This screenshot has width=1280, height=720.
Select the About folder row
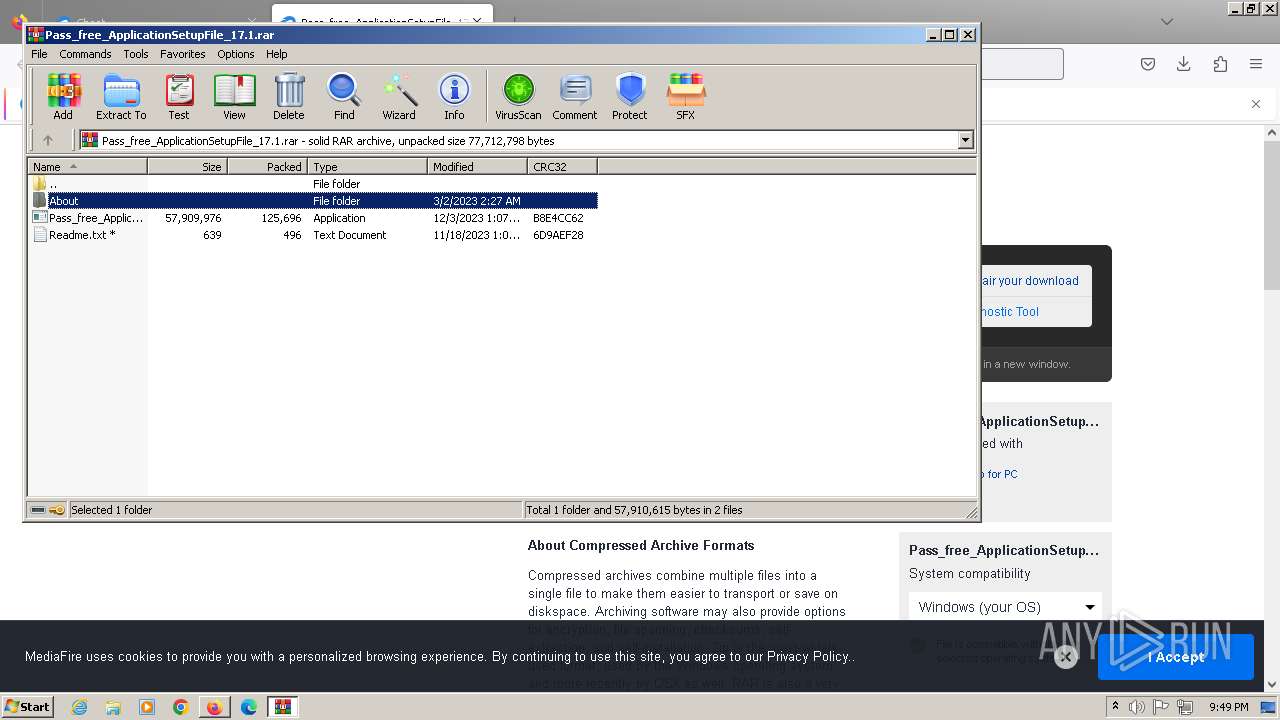point(314,201)
